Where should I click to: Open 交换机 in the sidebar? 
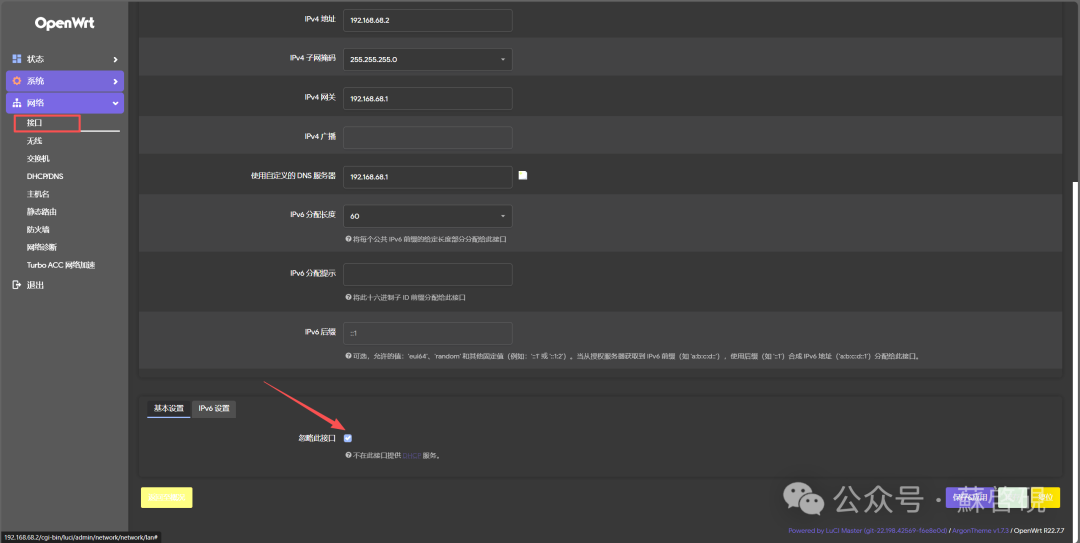pyautogui.click(x=38, y=158)
